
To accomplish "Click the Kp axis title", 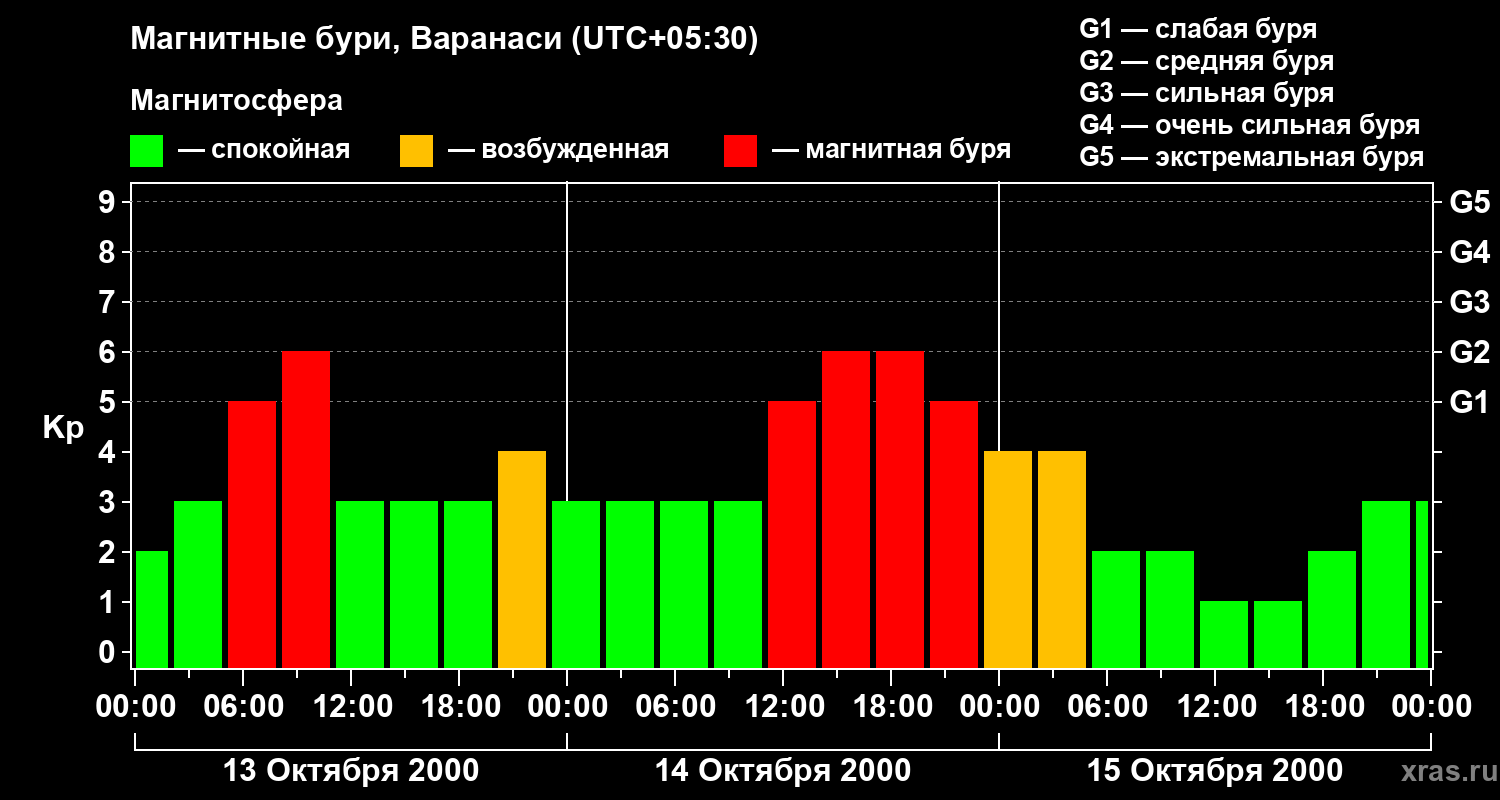I will point(63,429).
